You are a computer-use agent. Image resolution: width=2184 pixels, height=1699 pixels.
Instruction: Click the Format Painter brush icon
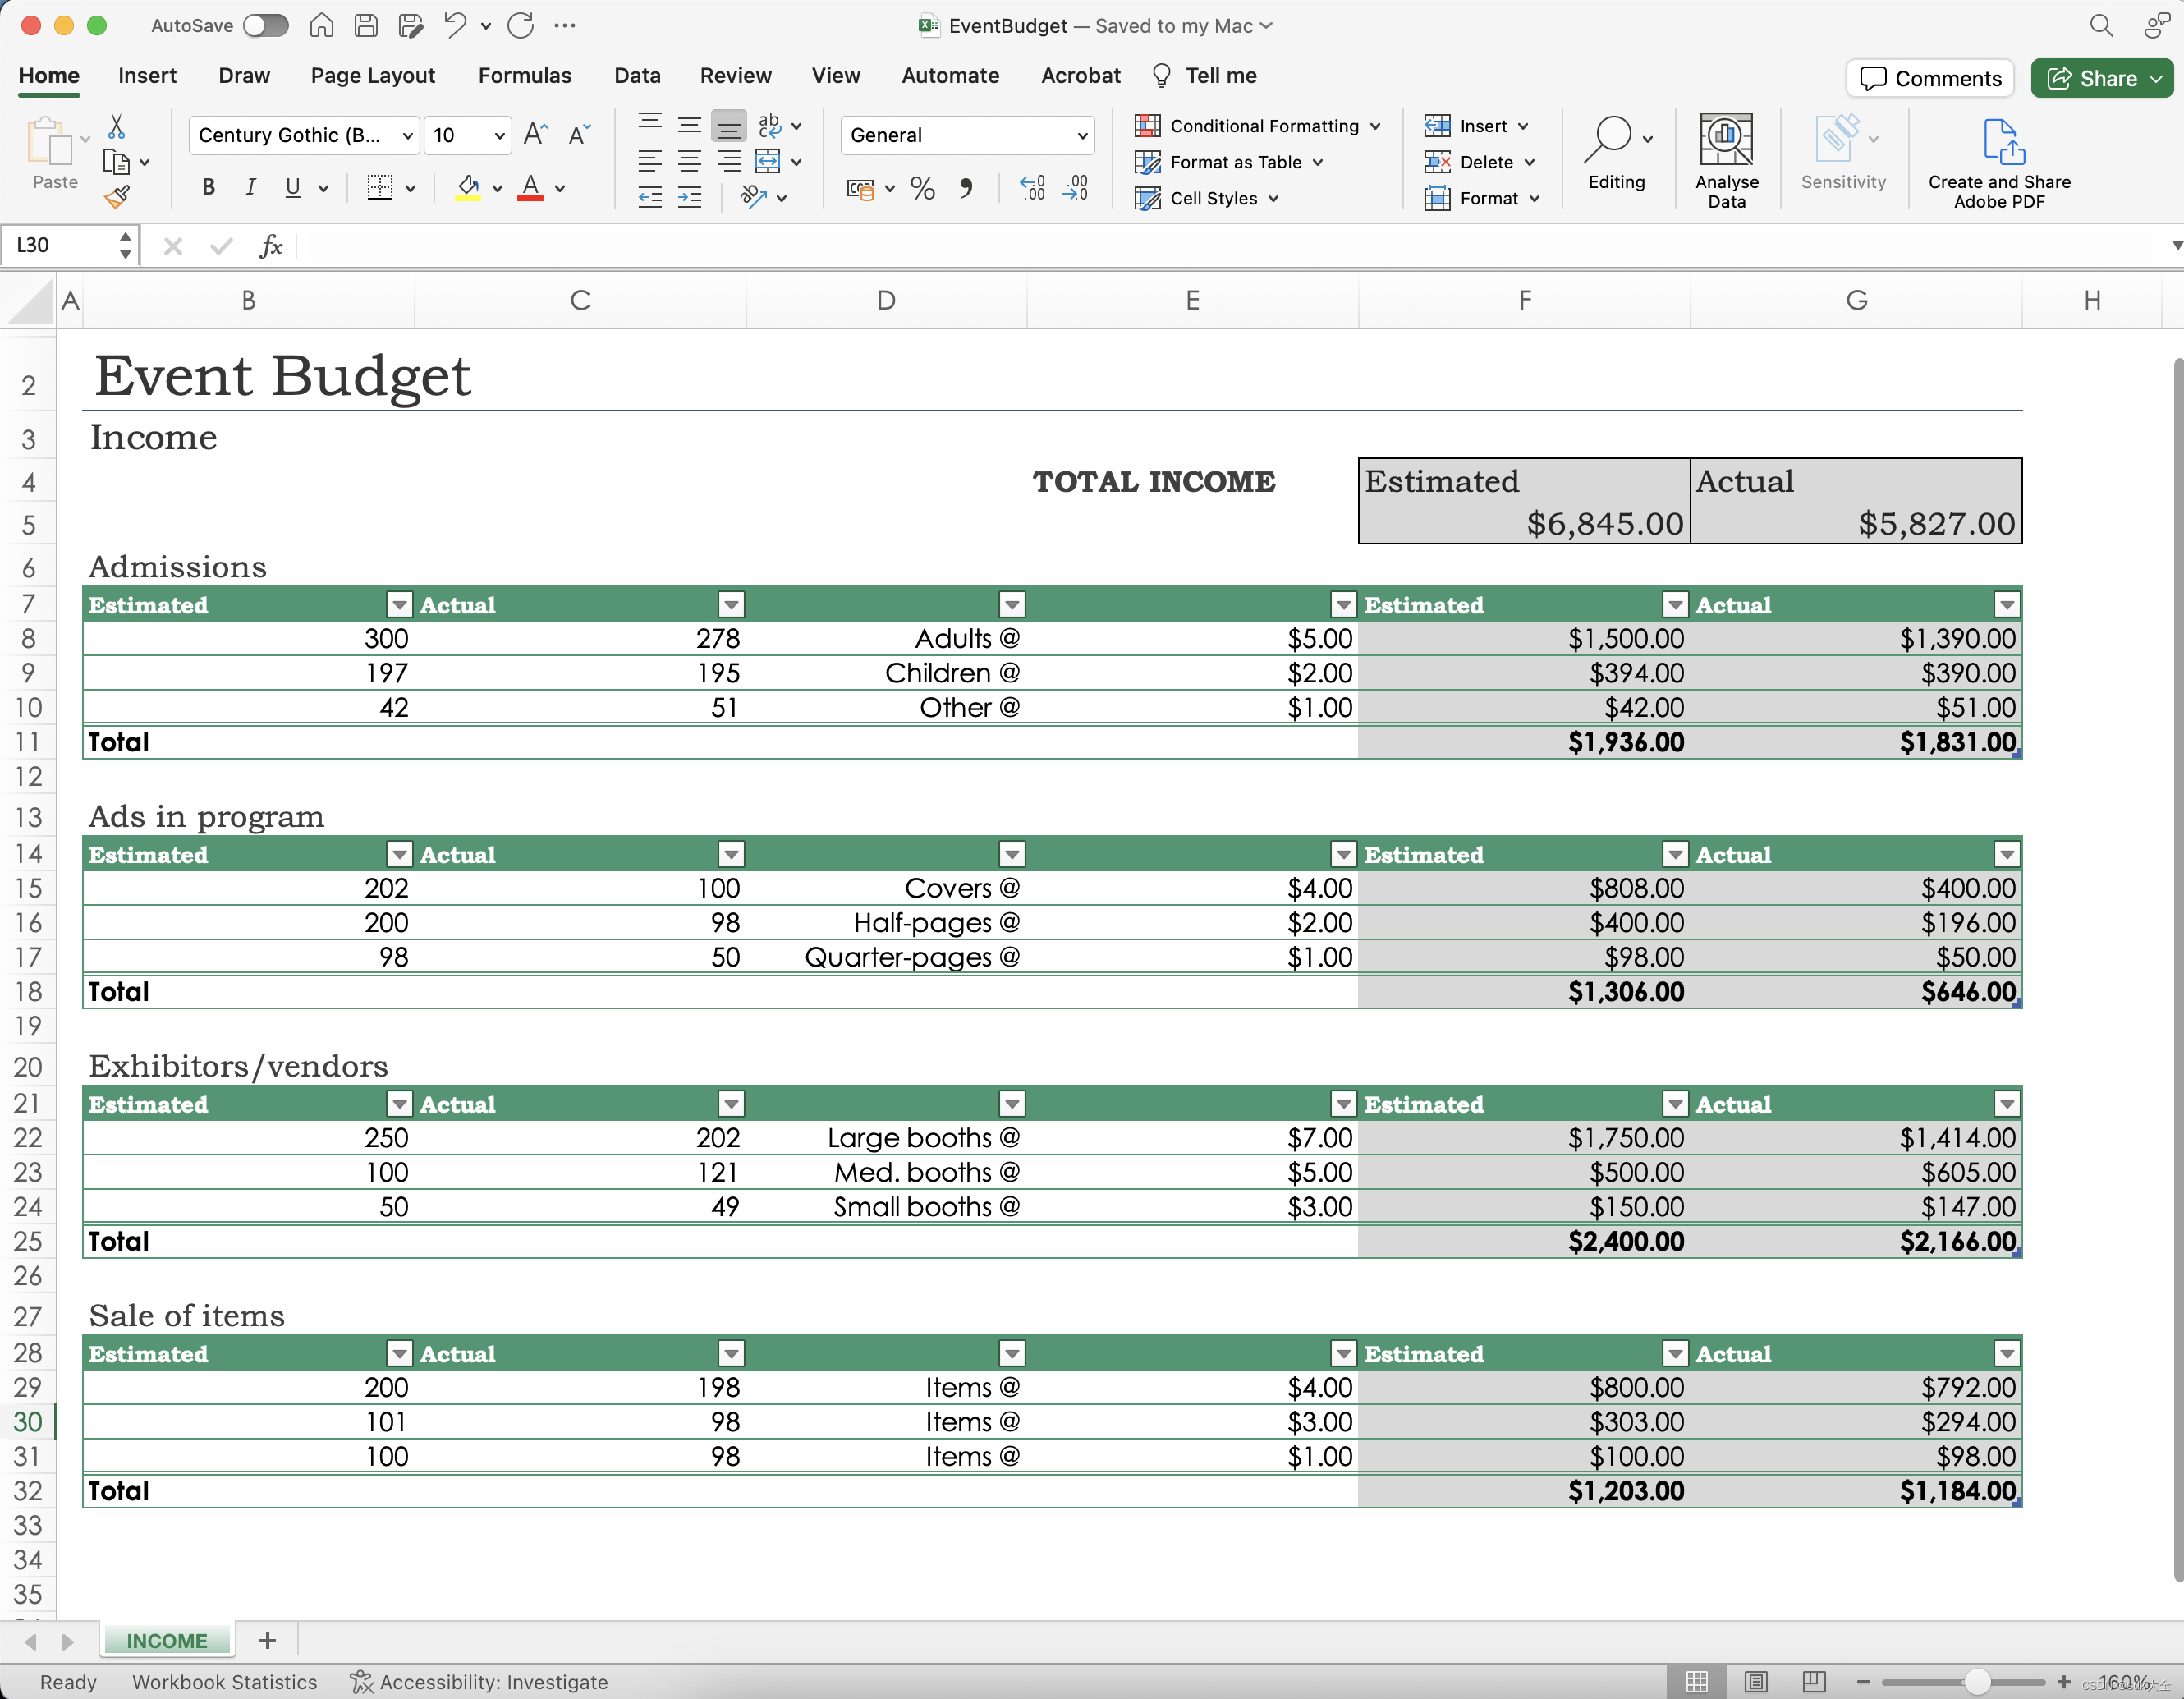pos(117,197)
